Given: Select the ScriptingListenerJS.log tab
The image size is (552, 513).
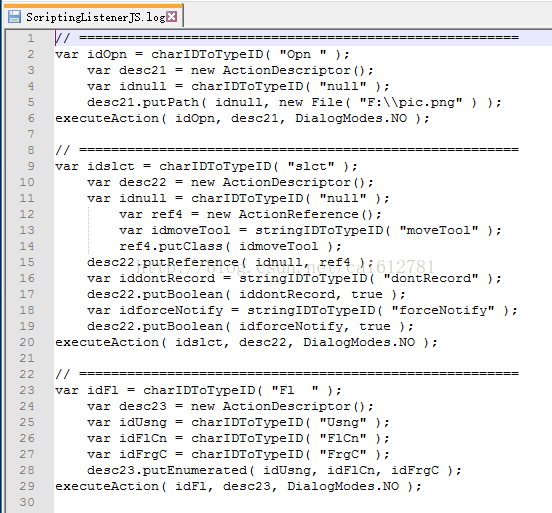Looking at the screenshot, I should [x=93, y=17].
